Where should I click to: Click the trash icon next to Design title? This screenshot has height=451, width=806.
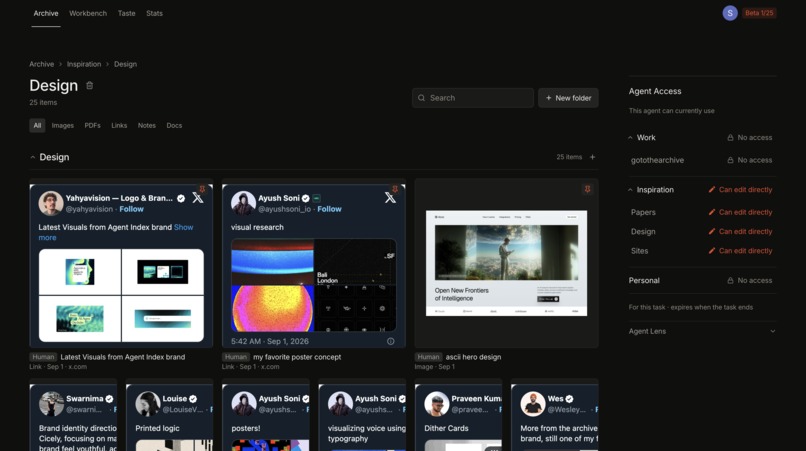pos(89,85)
